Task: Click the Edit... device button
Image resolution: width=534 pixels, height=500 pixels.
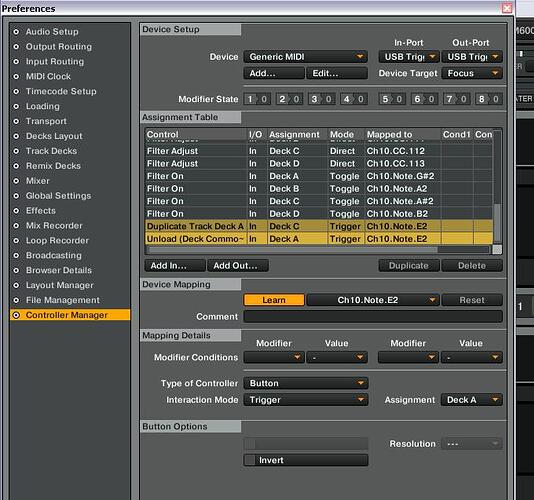Action: (x=337, y=73)
